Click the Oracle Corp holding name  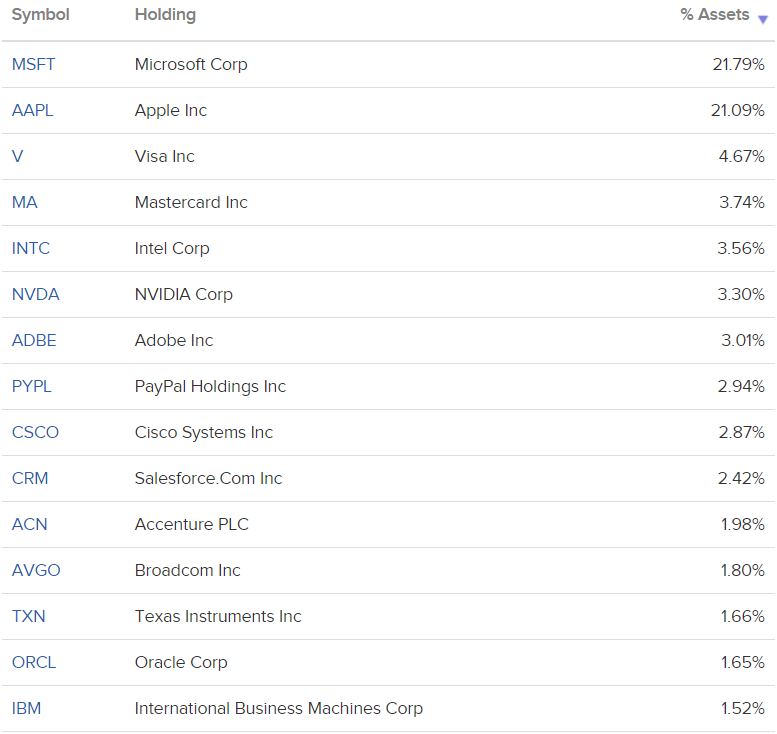pos(181,663)
